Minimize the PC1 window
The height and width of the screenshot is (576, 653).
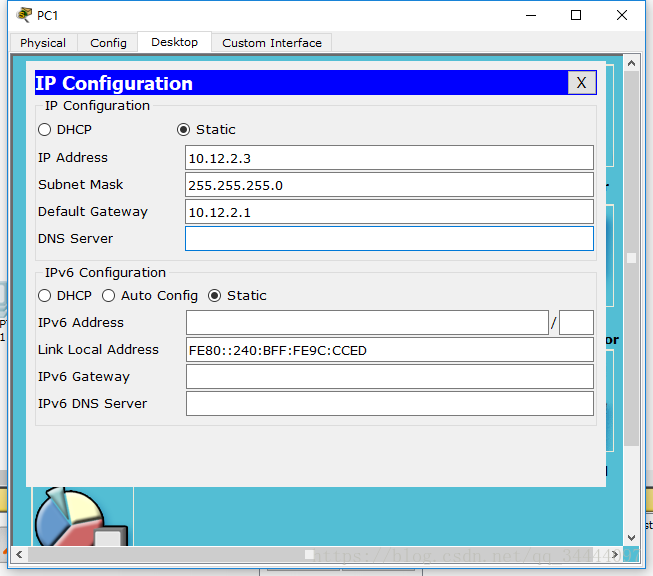pos(531,15)
